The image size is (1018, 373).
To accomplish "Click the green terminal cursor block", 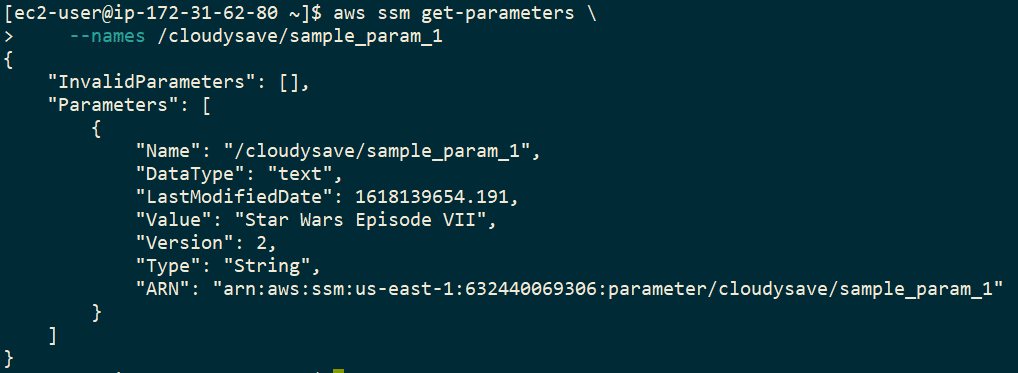I will pyautogui.click(x=338, y=370).
